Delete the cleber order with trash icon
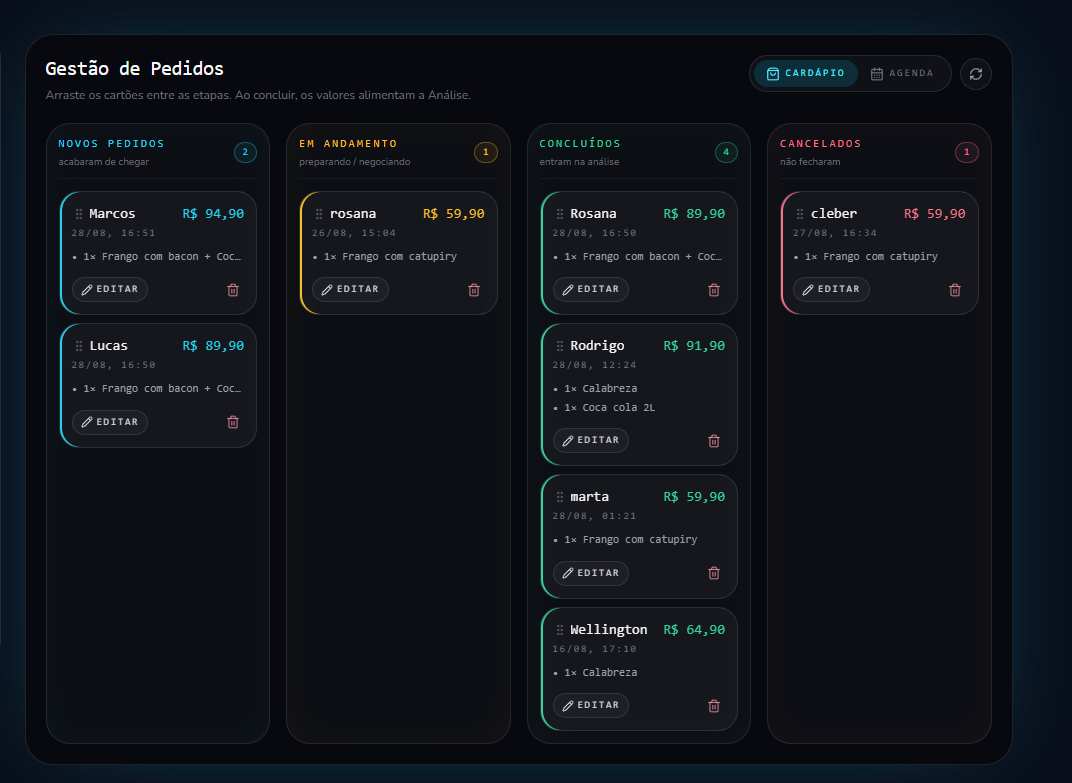 [955, 290]
